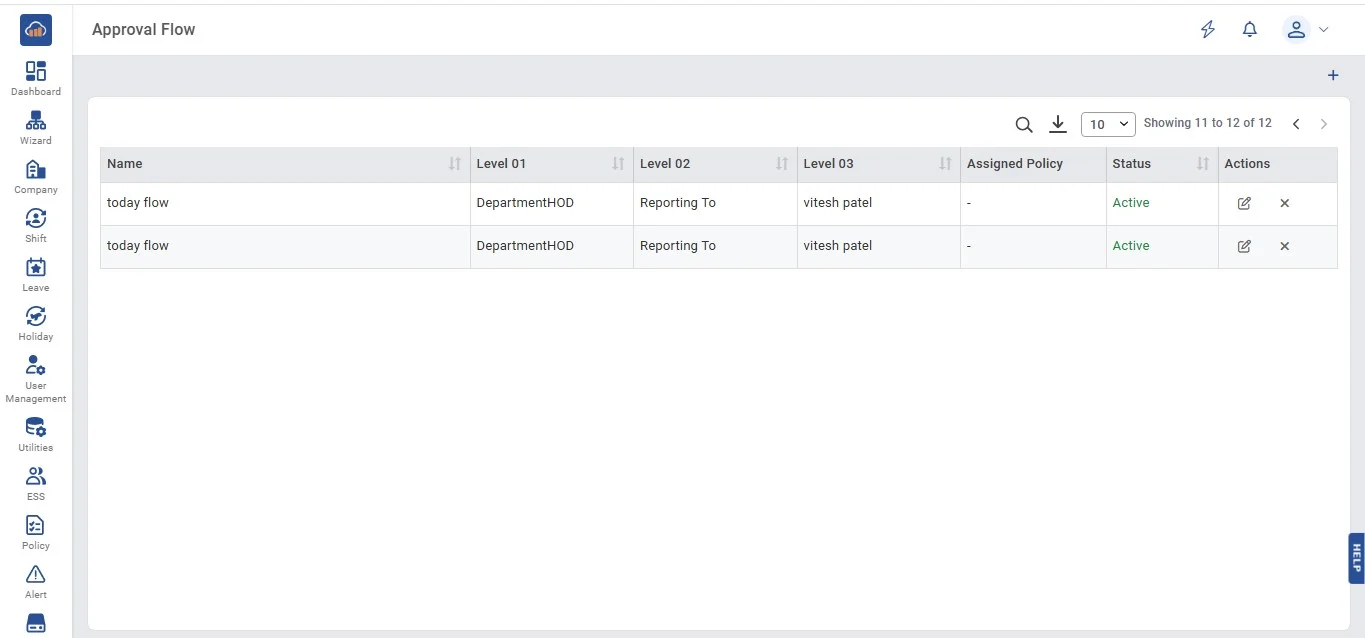Screen dimensions: 1365x638
Task: Click the lightning bolt quick actions icon
Action: tap(1208, 30)
